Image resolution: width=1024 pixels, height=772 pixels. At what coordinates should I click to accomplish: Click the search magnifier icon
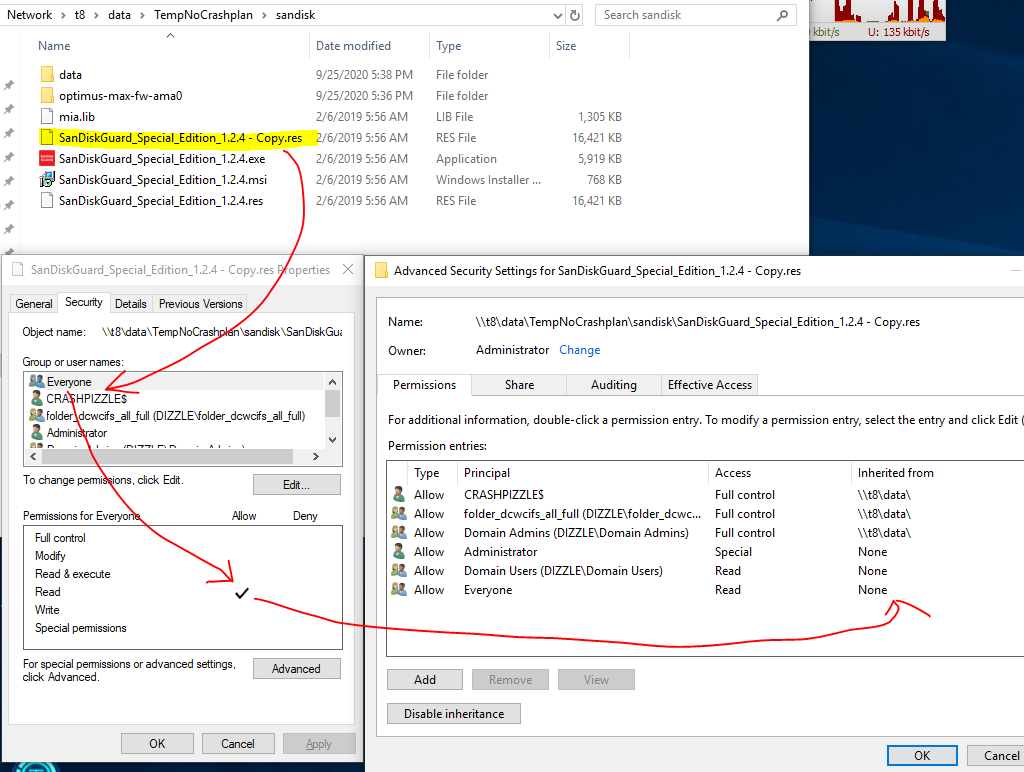coord(782,15)
